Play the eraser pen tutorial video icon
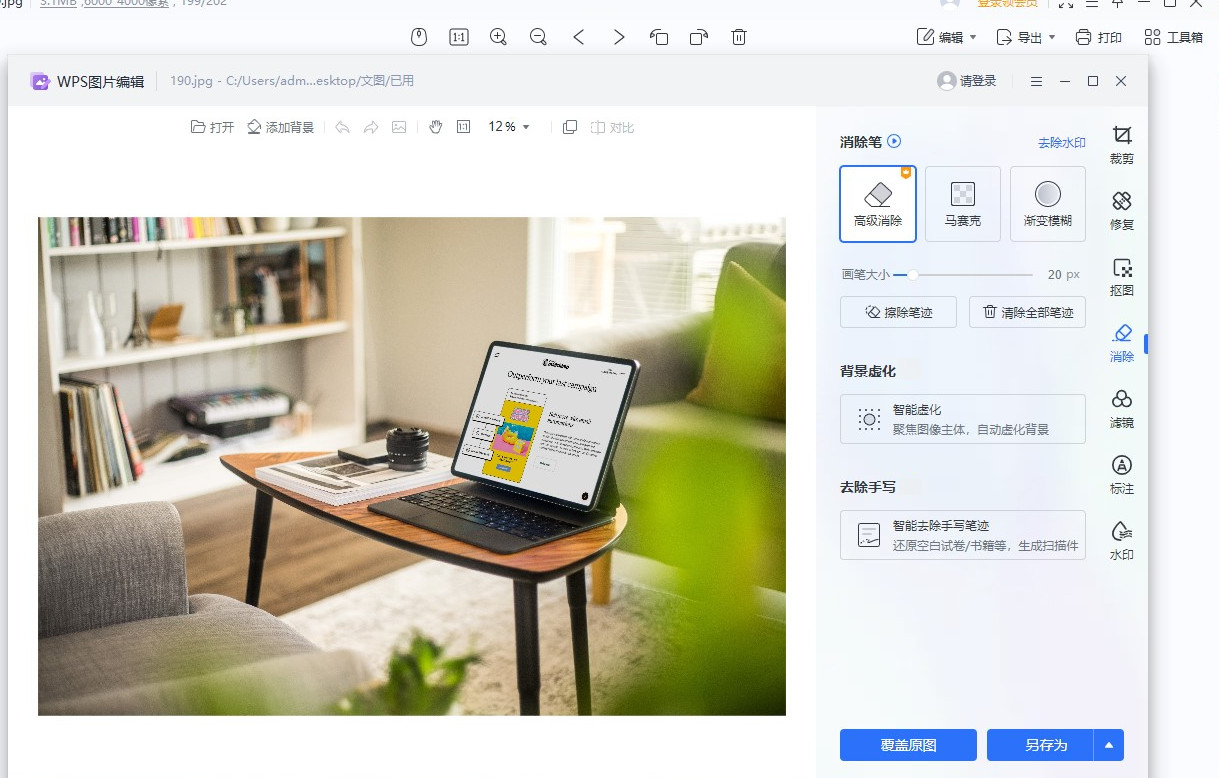The image size is (1219, 778). (894, 142)
